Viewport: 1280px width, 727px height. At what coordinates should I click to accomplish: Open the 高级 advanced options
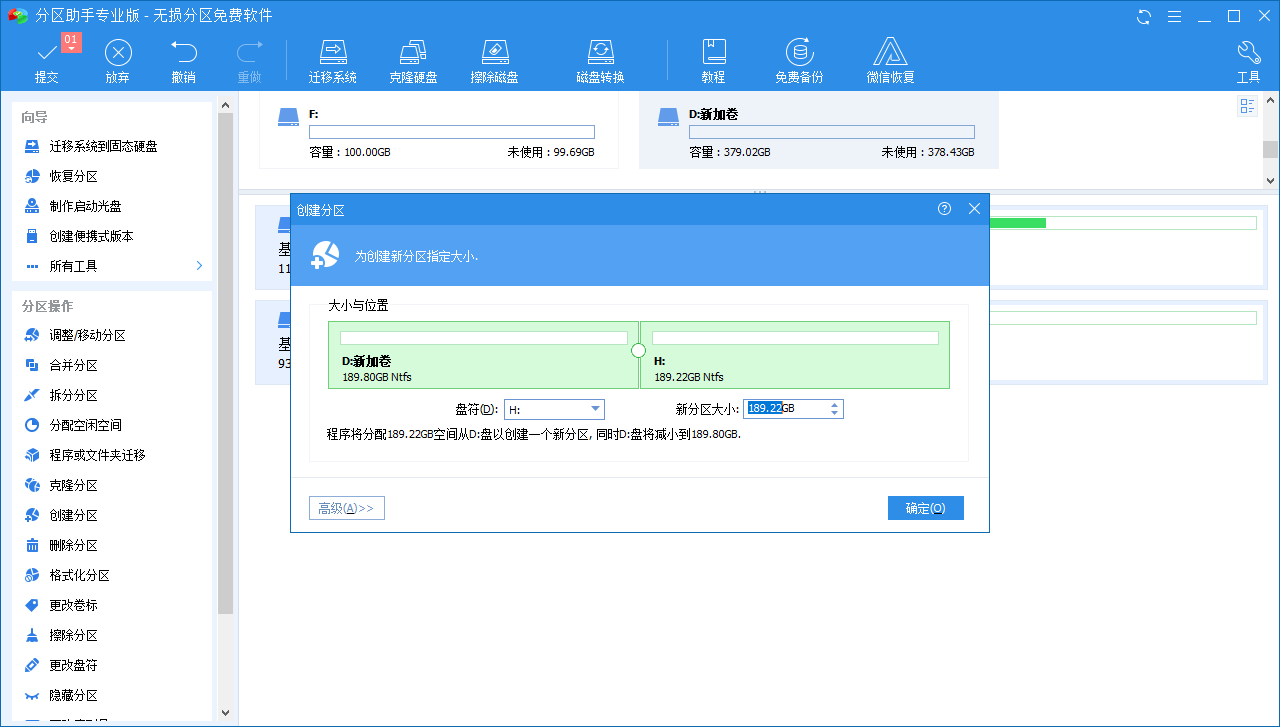(346, 507)
